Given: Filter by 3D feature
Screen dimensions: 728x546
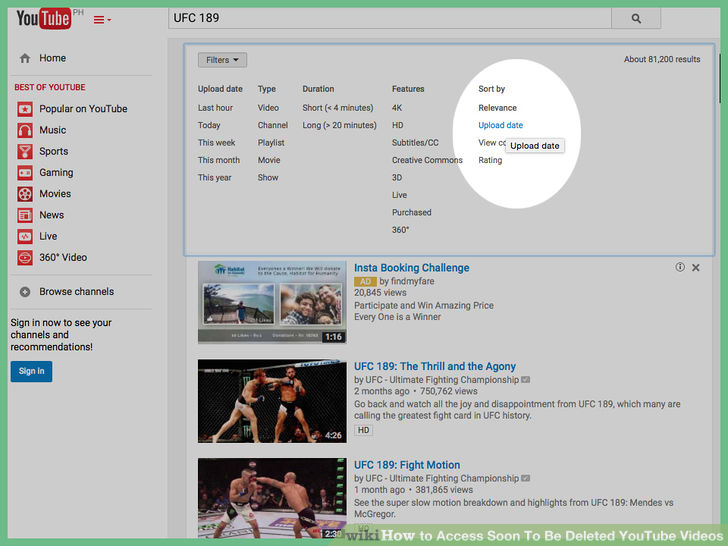Looking at the screenshot, I should pyautogui.click(x=397, y=178).
